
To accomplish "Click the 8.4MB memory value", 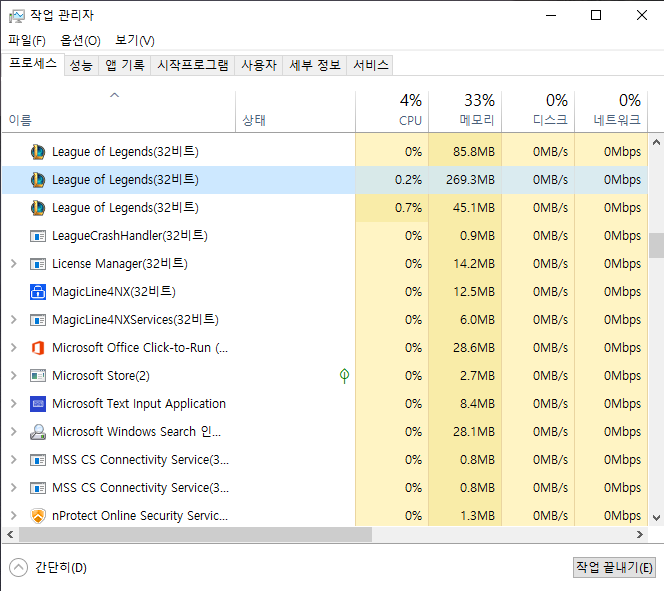I will [x=477, y=403].
